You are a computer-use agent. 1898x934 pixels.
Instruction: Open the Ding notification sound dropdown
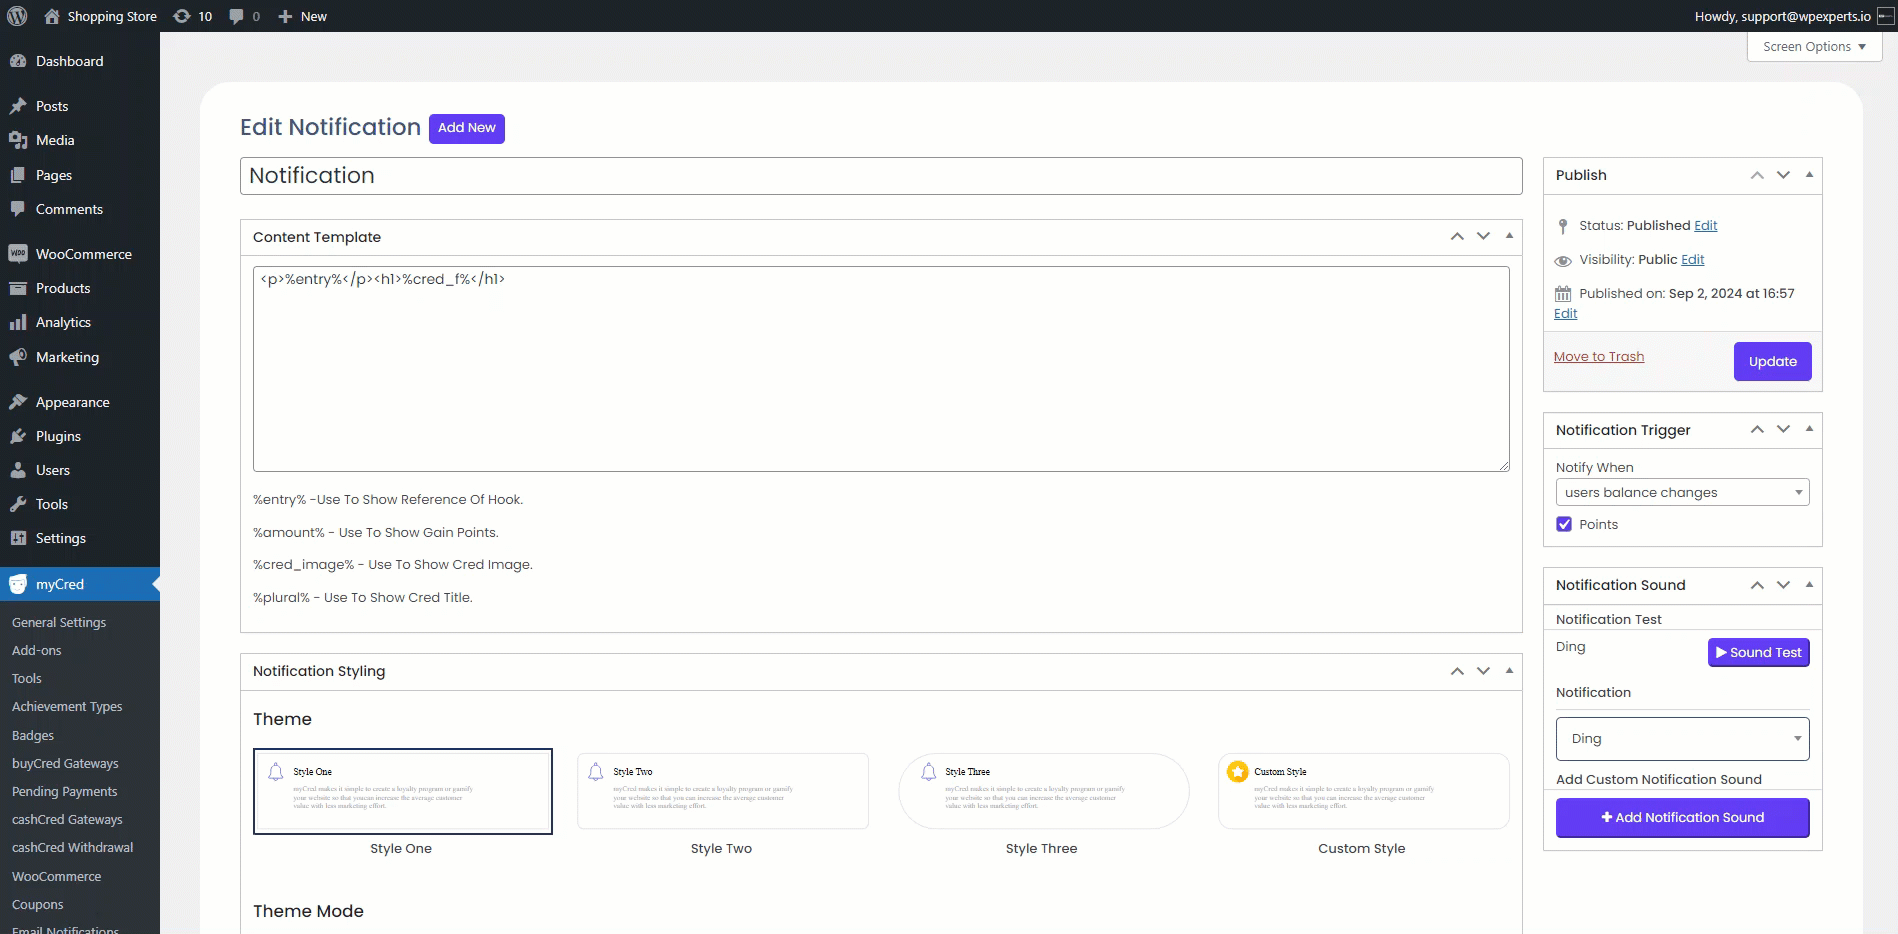[1682, 739]
